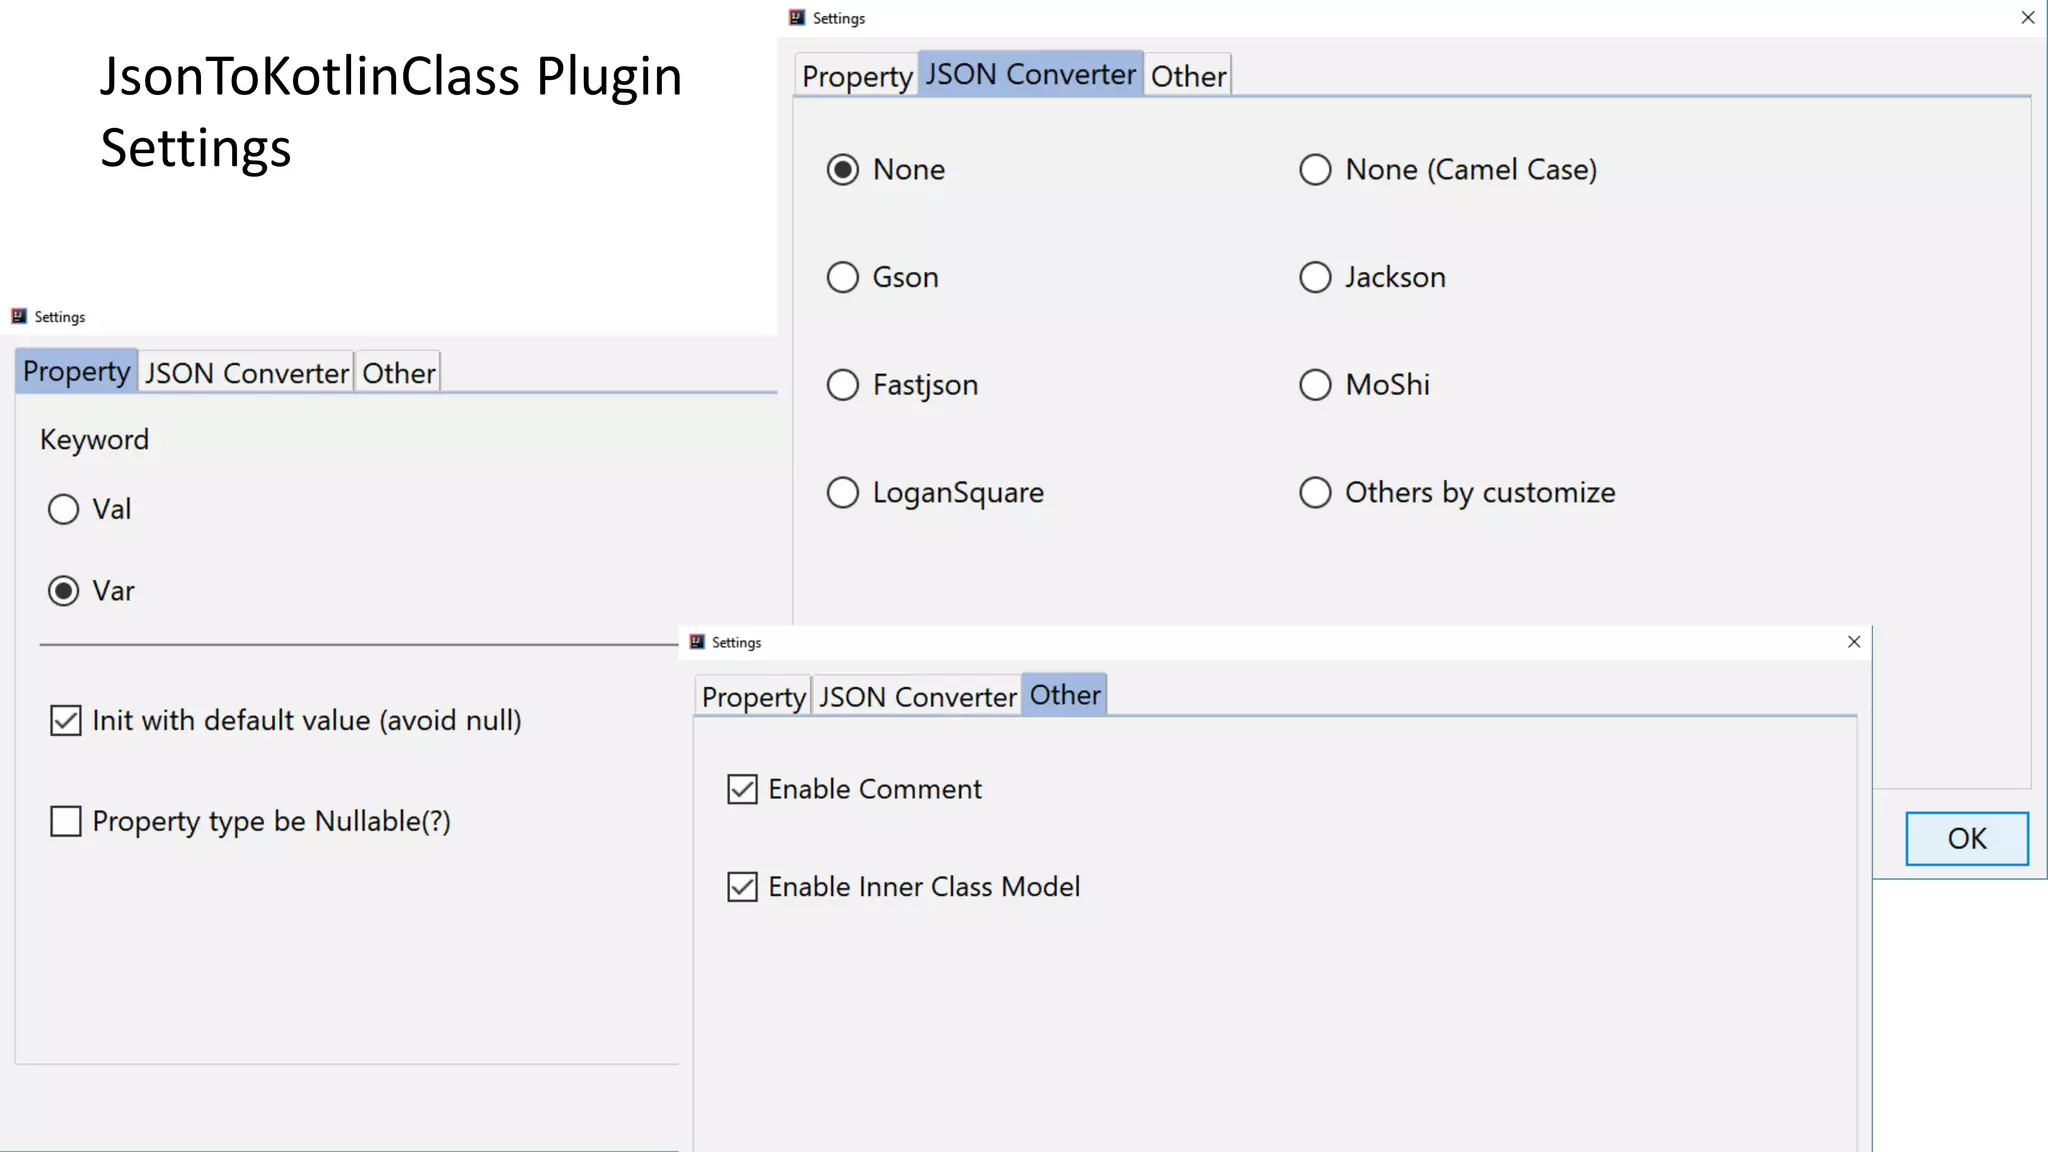2048x1152 pixels.
Task: Click the OK button
Action: click(x=1967, y=838)
